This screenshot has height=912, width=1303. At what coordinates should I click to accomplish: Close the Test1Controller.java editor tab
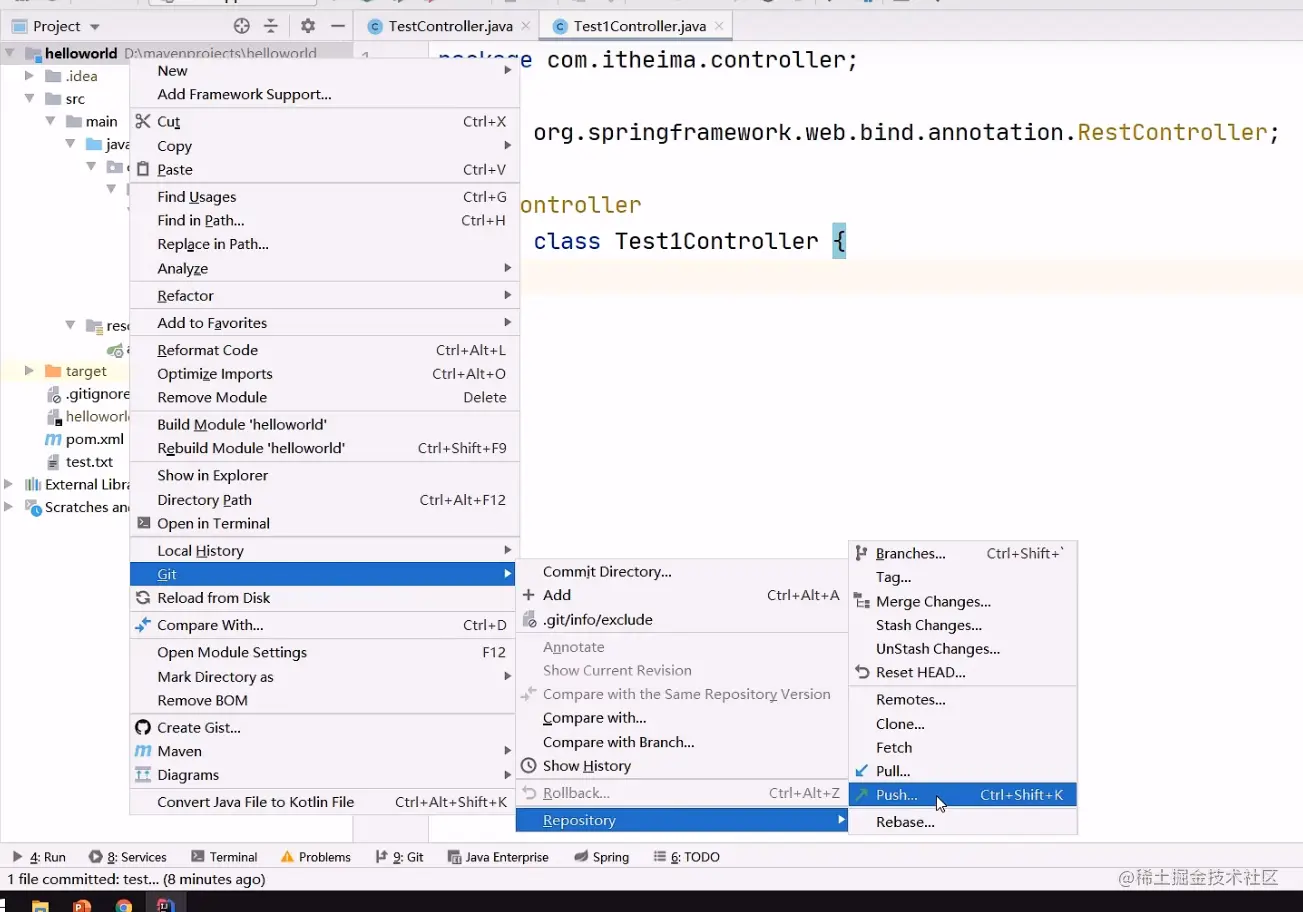click(x=719, y=26)
